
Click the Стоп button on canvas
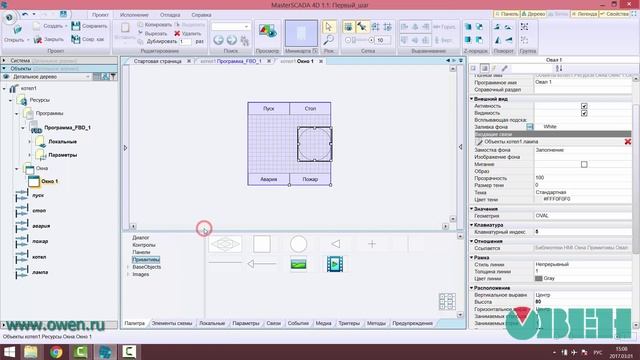pyautogui.click(x=310, y=109)
